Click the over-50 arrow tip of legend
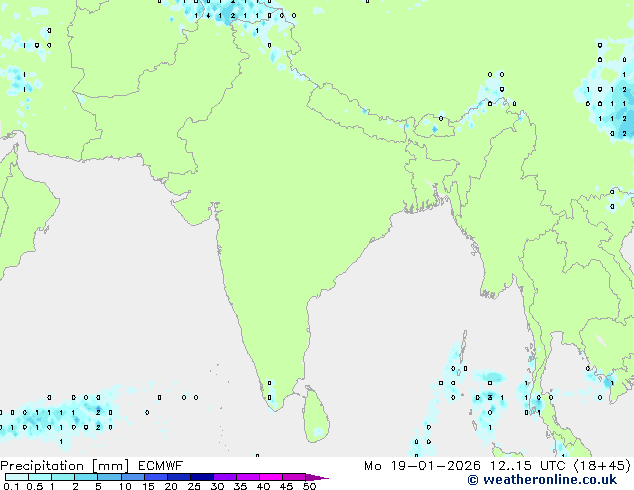634x490 pixels. click(317, 477)
